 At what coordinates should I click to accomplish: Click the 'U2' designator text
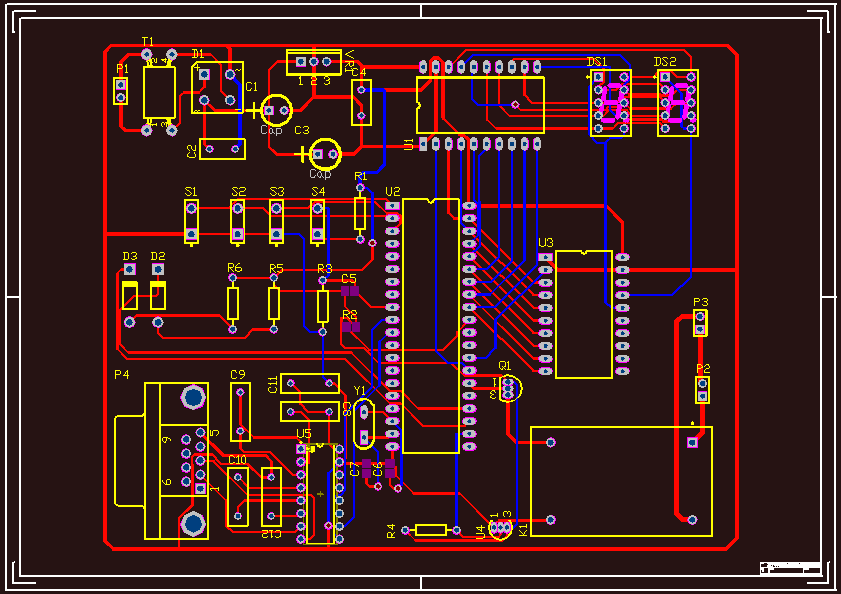pyautogui.click(x=393, y=192)
